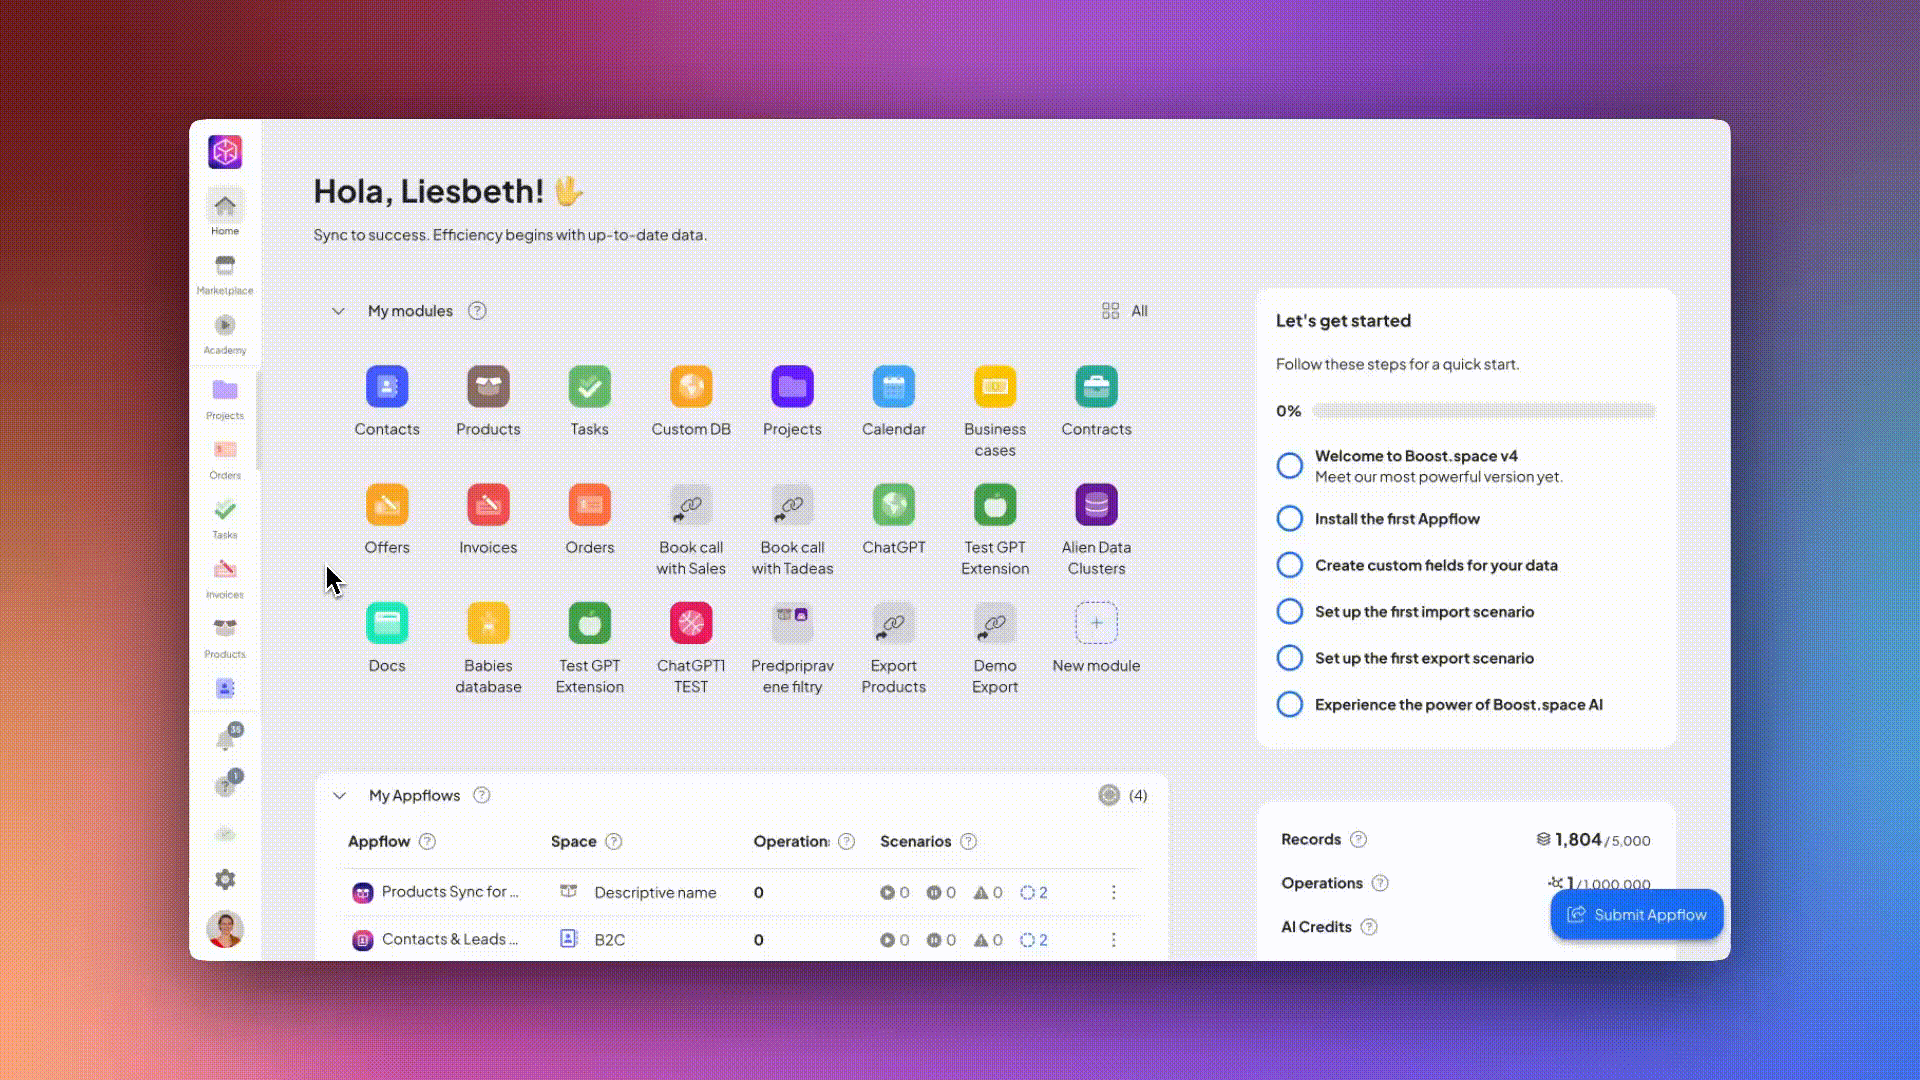
Task: Mark 'Welcome to Boost.space v4' step circle
Action: (1290, 465)
